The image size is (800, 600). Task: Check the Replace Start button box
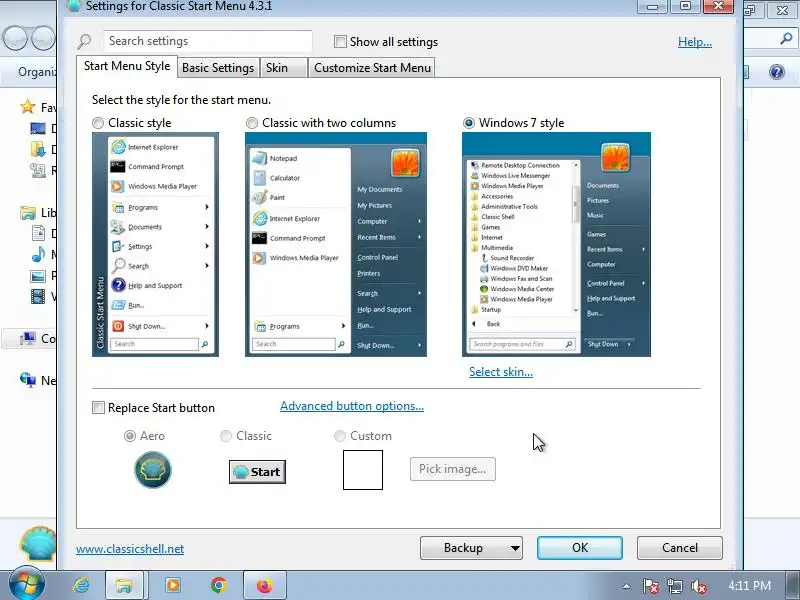(98, 408)
